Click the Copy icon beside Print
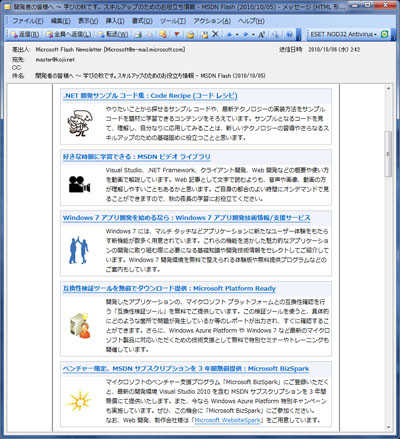 coord(150,34)
